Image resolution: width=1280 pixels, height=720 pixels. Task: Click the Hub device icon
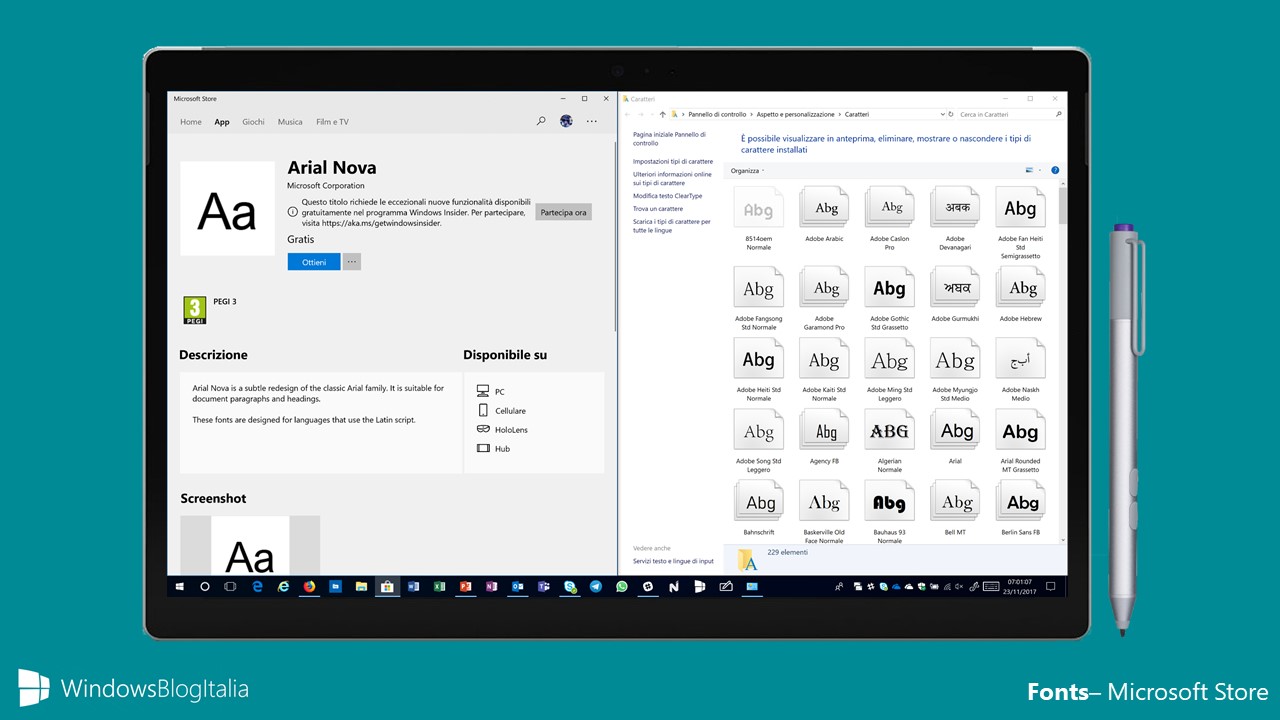(x=483, y=448)
